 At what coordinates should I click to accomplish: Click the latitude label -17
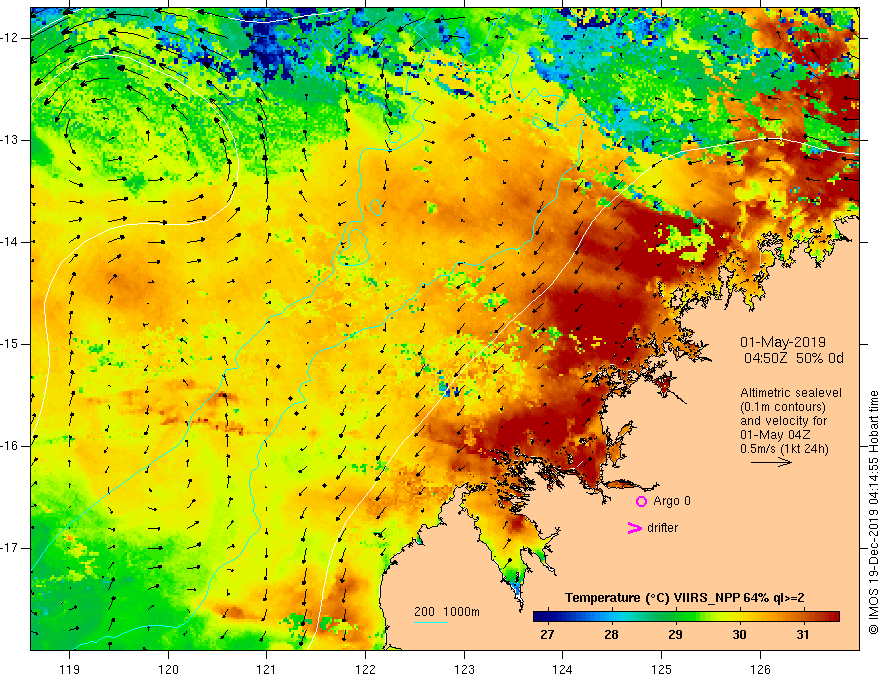[11, 548]
